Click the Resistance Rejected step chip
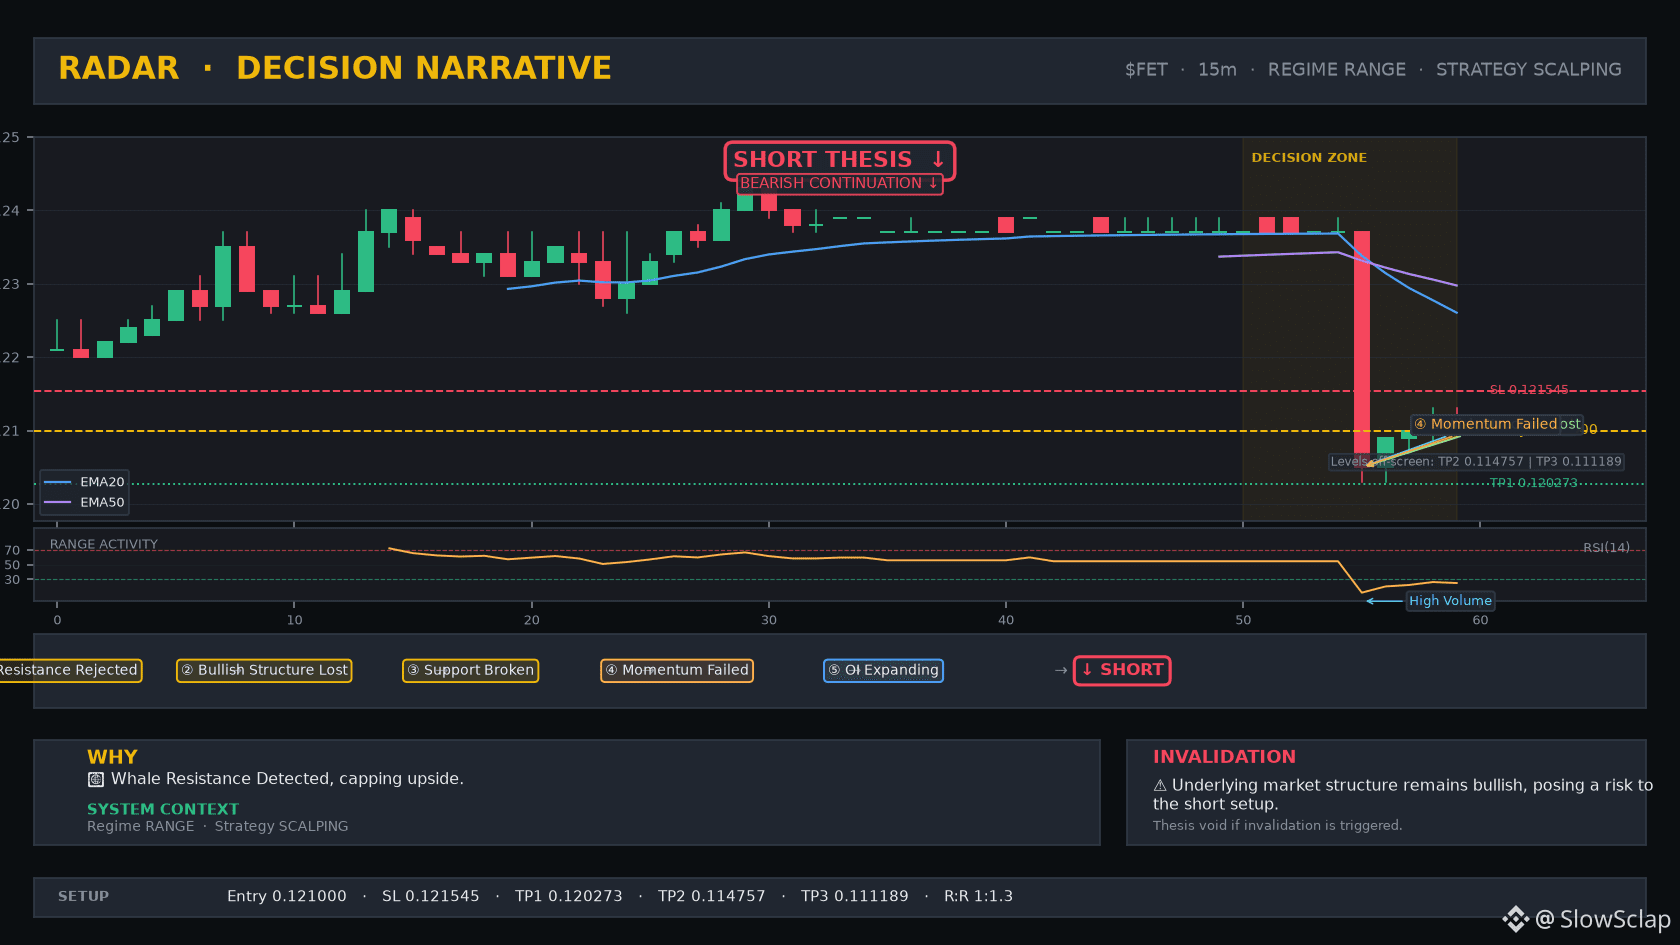Image resolution: width=1680 pixels, height=945 pixels. tap(68, 670)
